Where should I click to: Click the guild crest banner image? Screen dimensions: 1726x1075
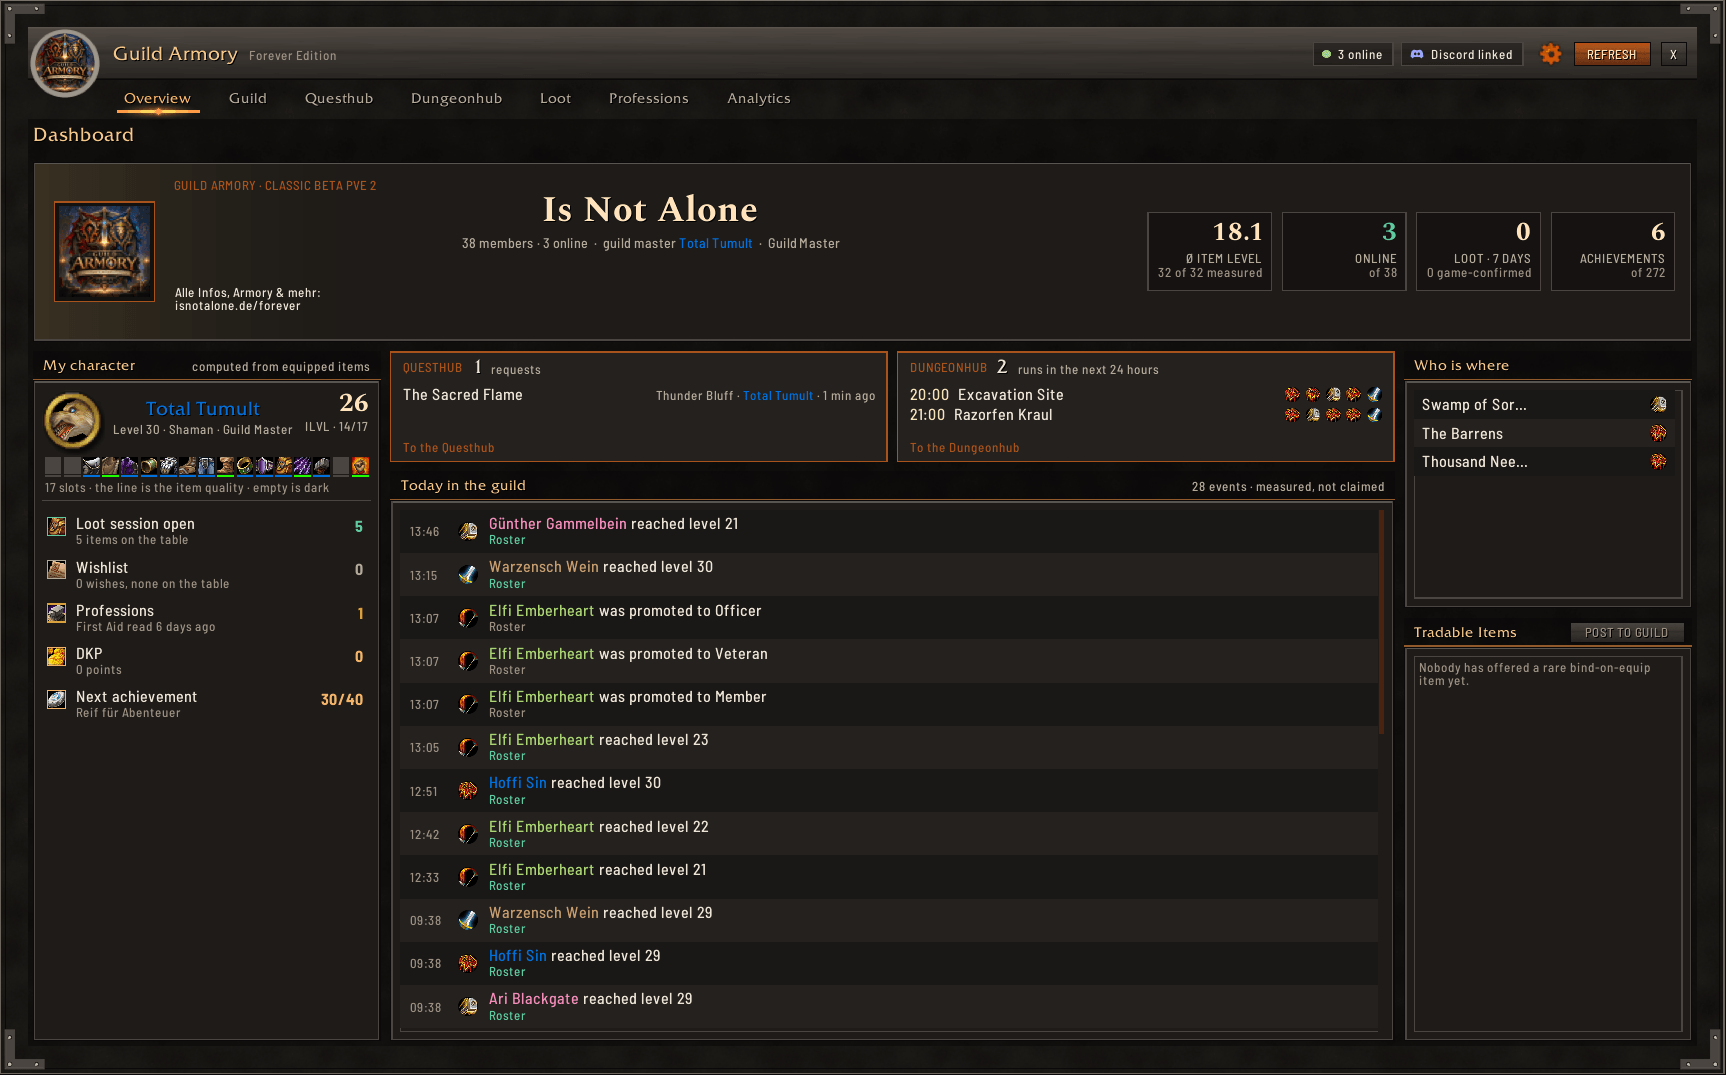click(x=104, y=251)
